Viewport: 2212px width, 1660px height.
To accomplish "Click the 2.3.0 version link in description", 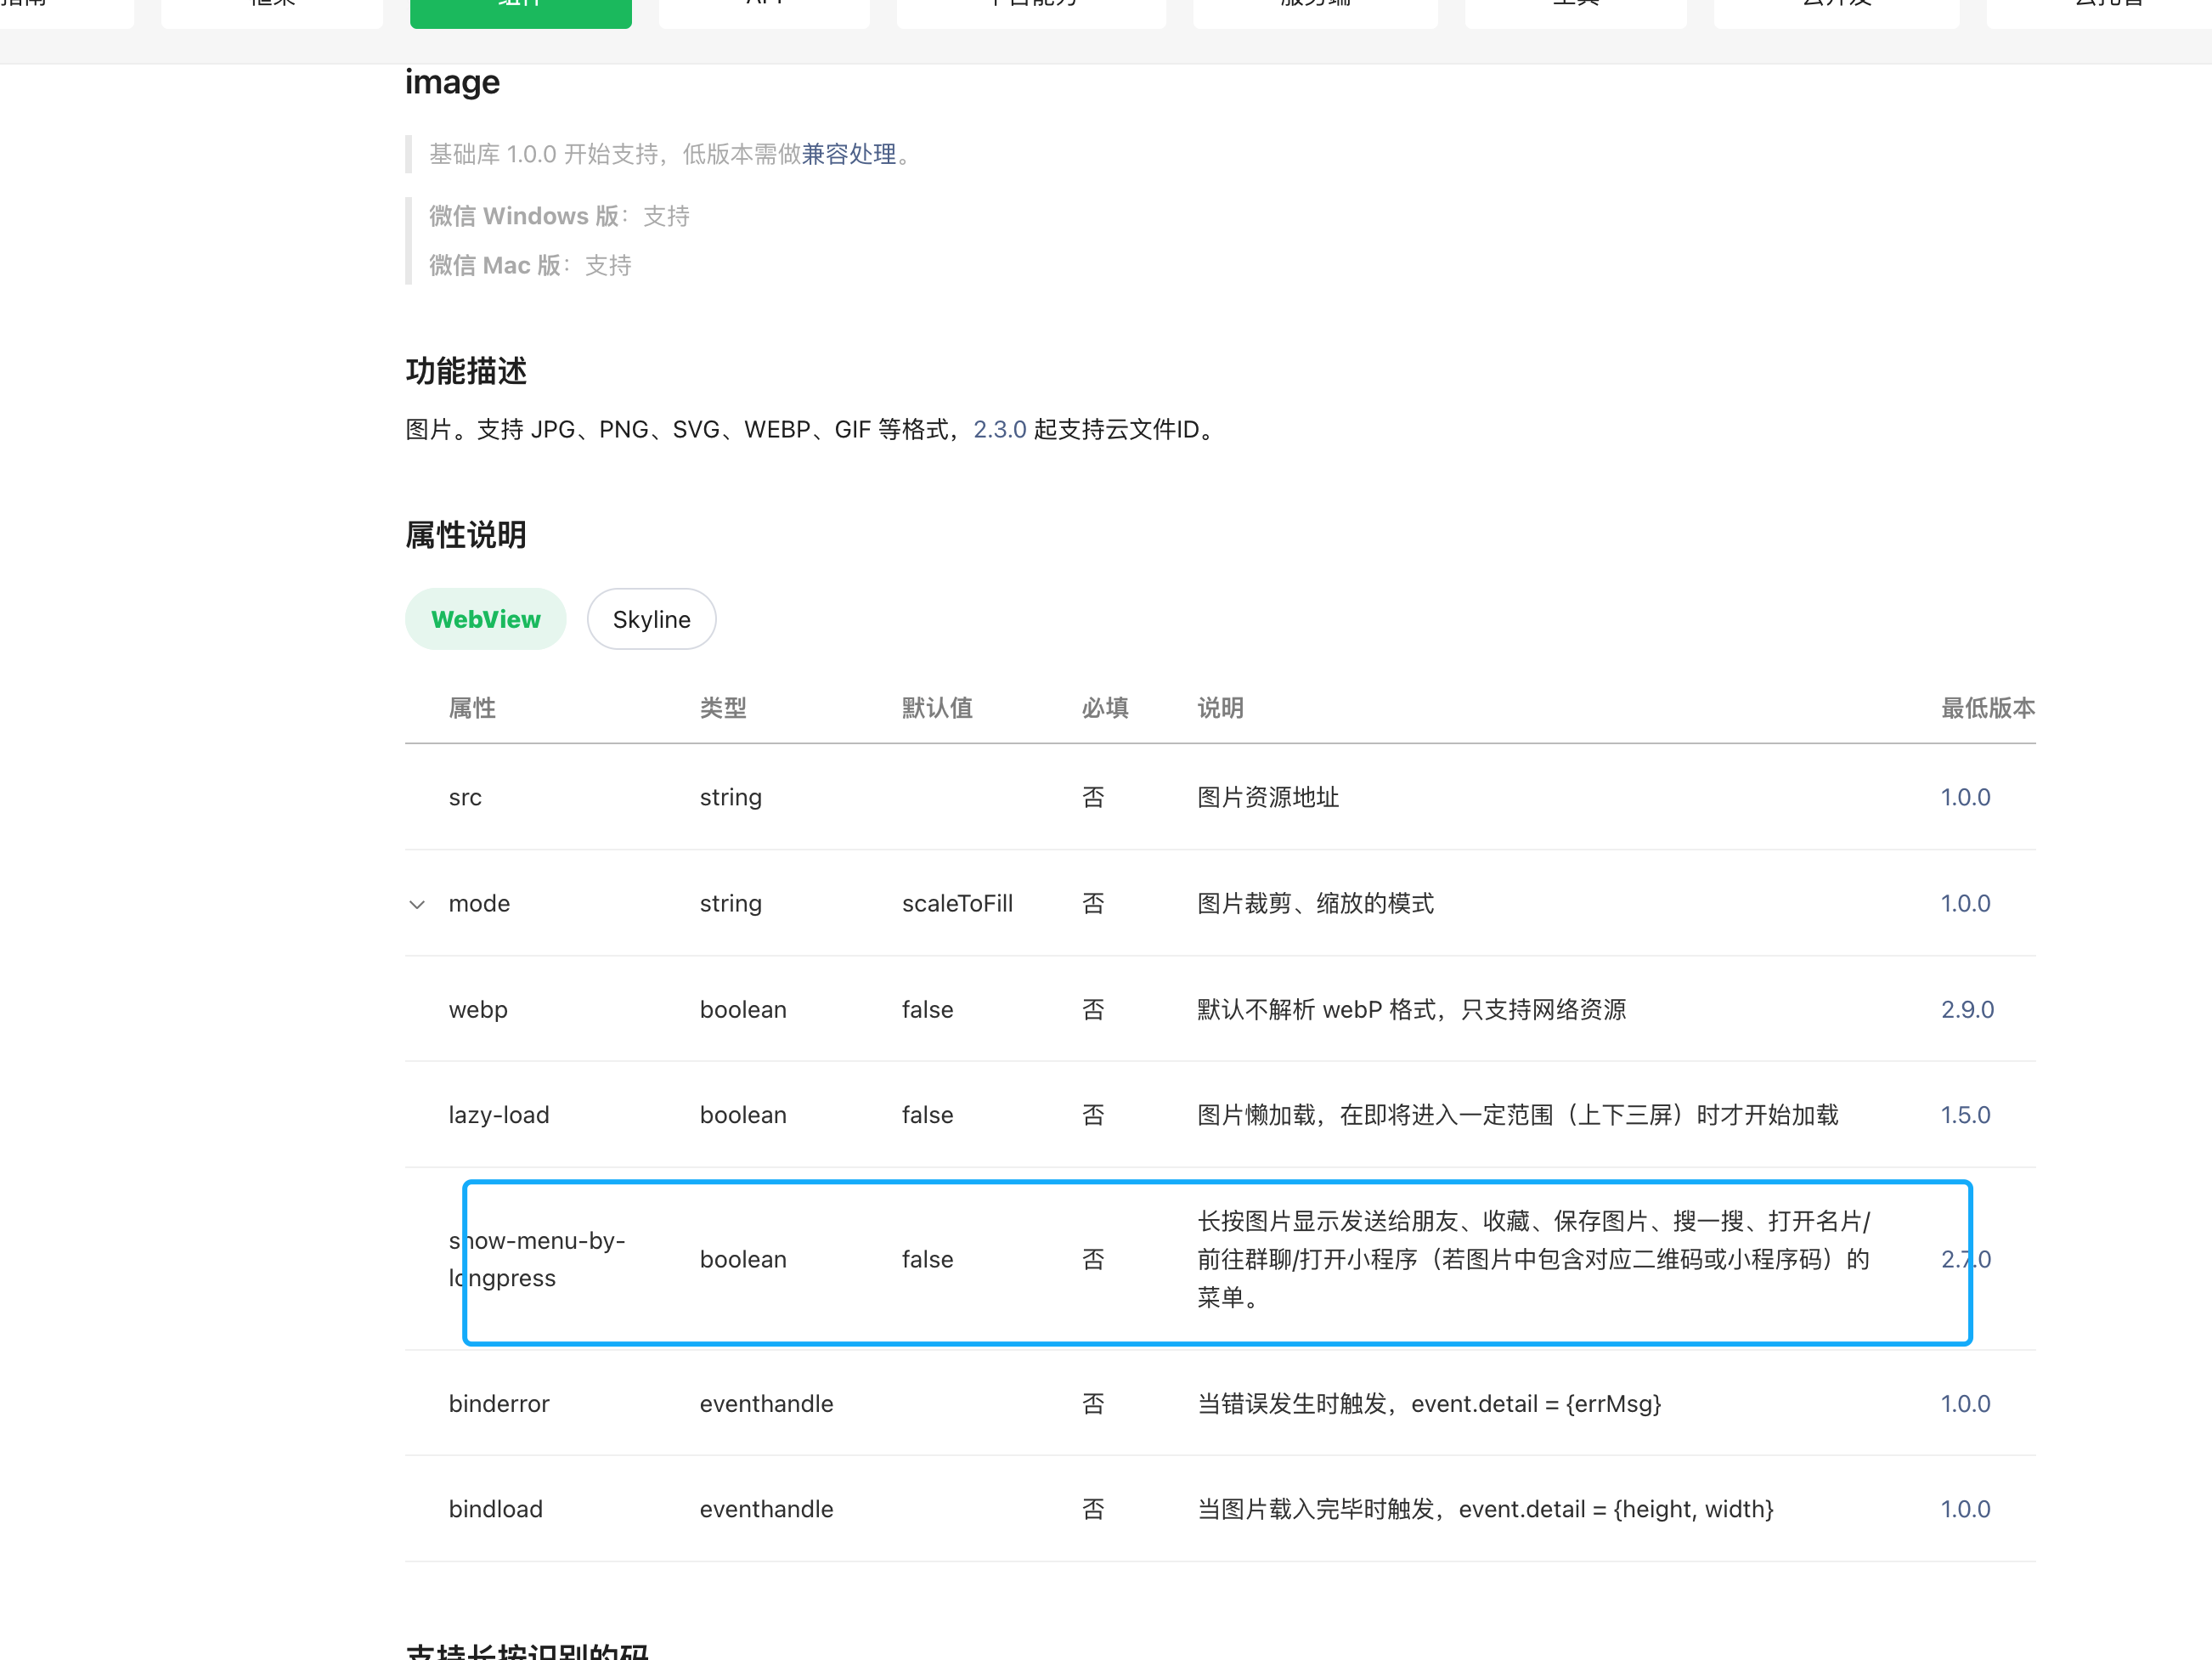I will tap(999, 429).
